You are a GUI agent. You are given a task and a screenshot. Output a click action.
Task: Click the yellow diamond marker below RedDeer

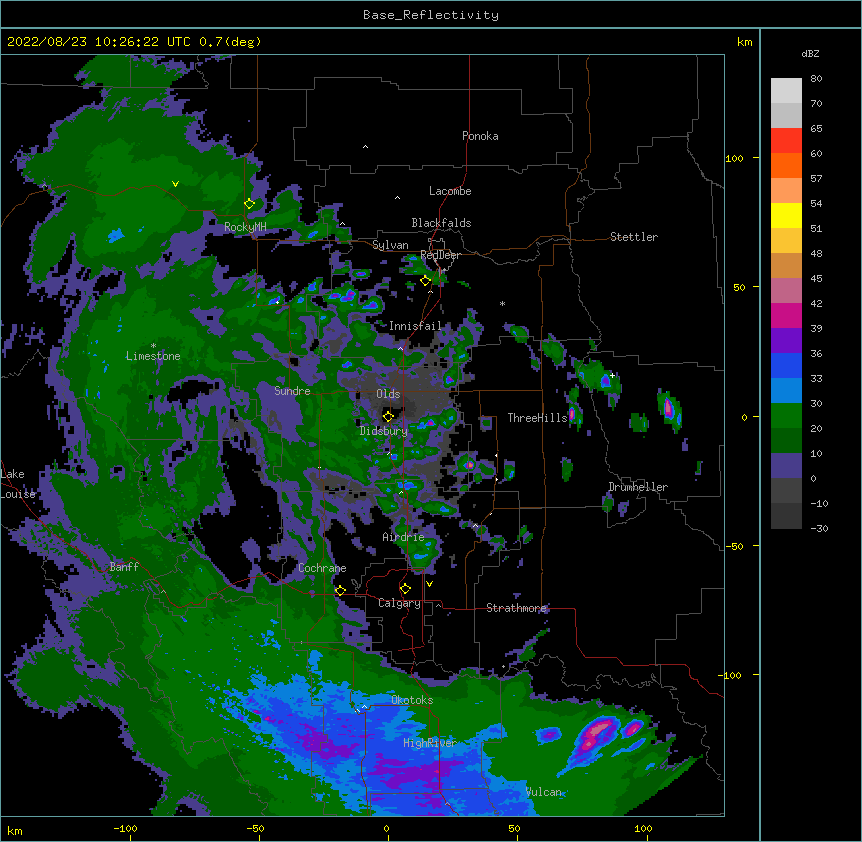425,281
